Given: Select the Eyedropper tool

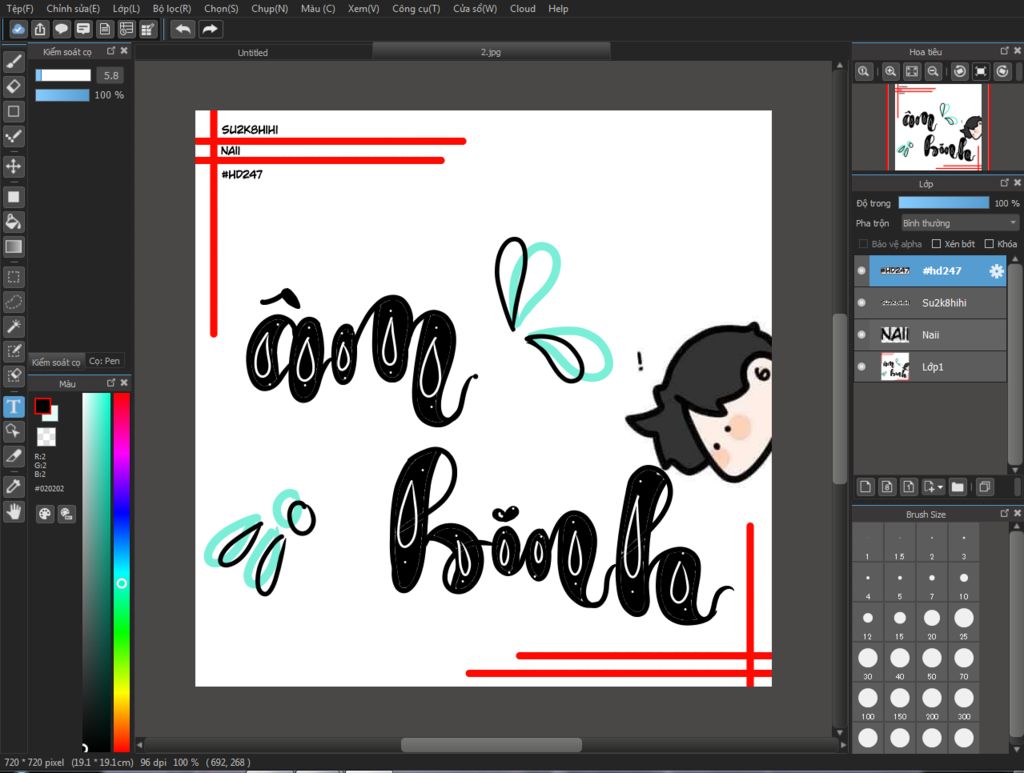Looking at the screenshot, I should (x=14, y=486).
